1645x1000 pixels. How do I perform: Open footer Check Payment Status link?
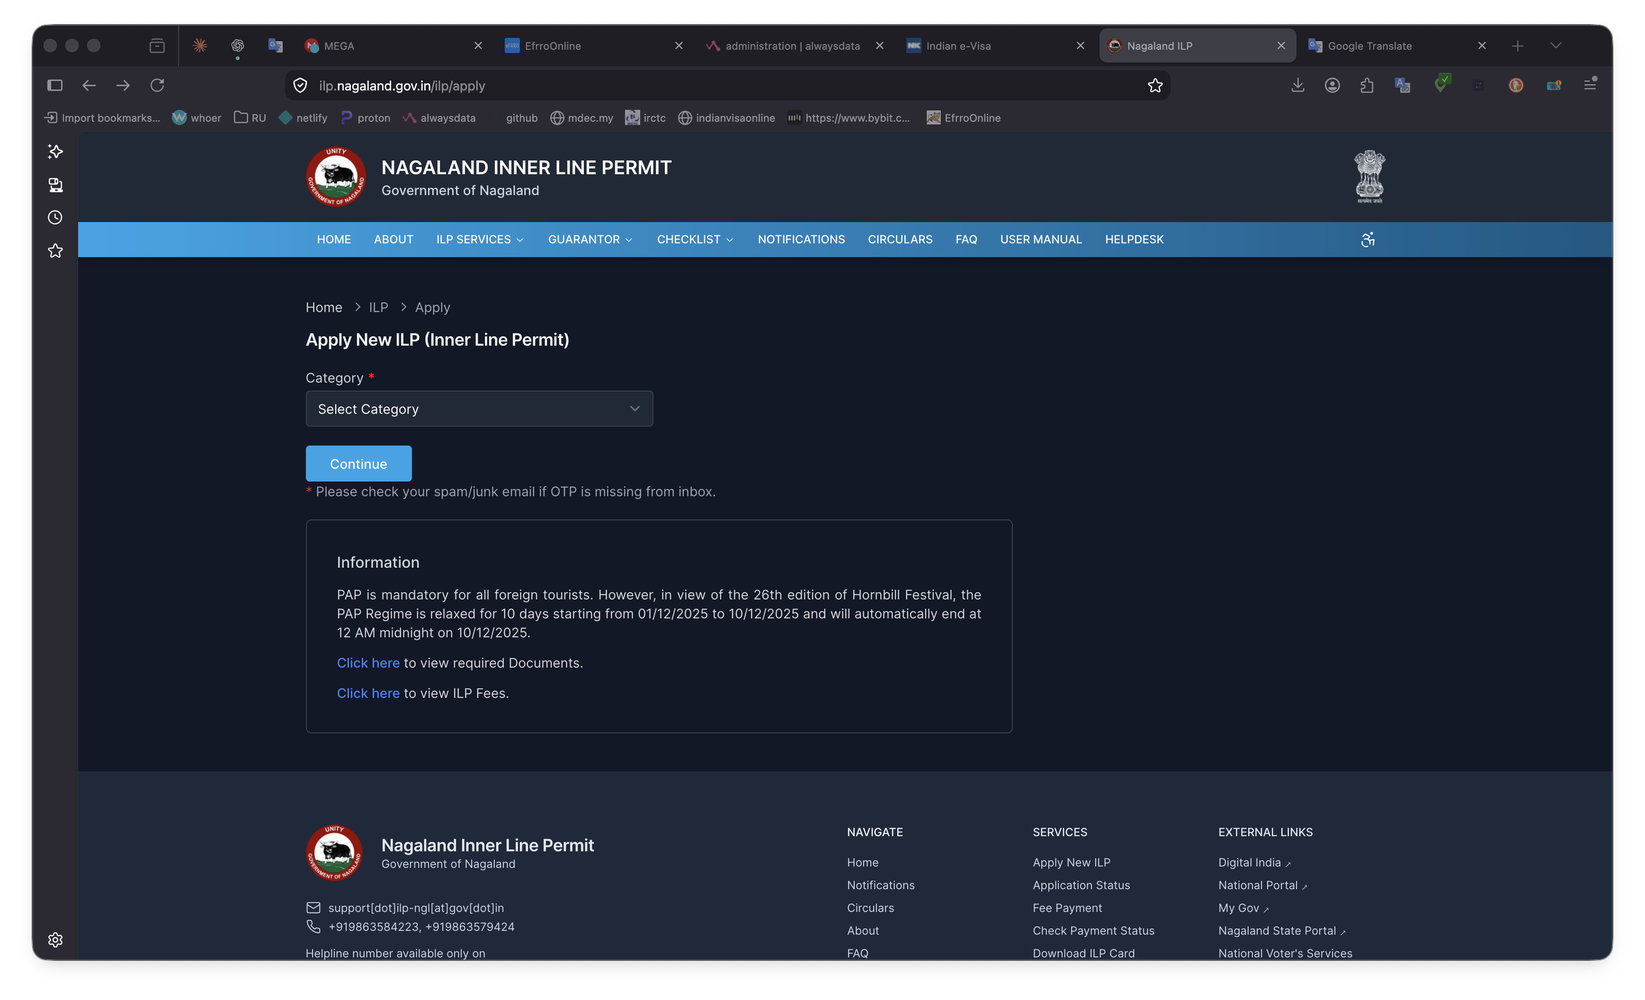1093,931
